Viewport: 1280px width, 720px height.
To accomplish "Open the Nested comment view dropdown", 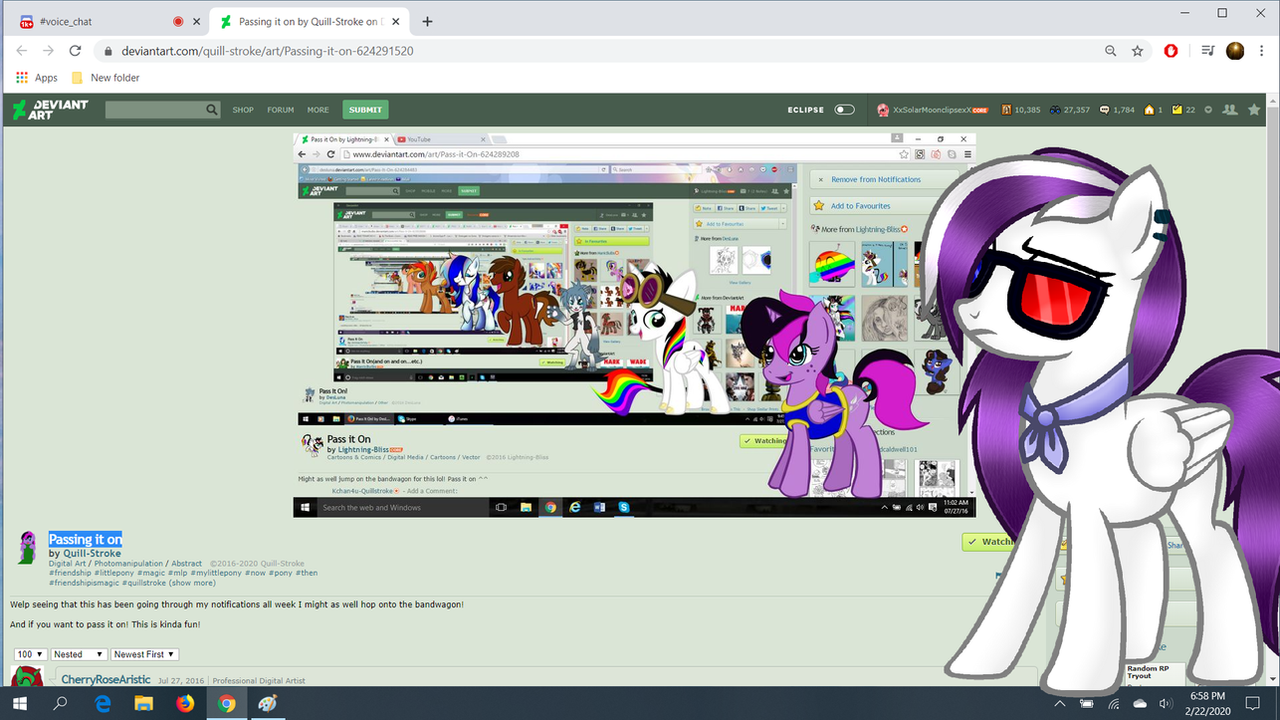I will pos(79,654).
